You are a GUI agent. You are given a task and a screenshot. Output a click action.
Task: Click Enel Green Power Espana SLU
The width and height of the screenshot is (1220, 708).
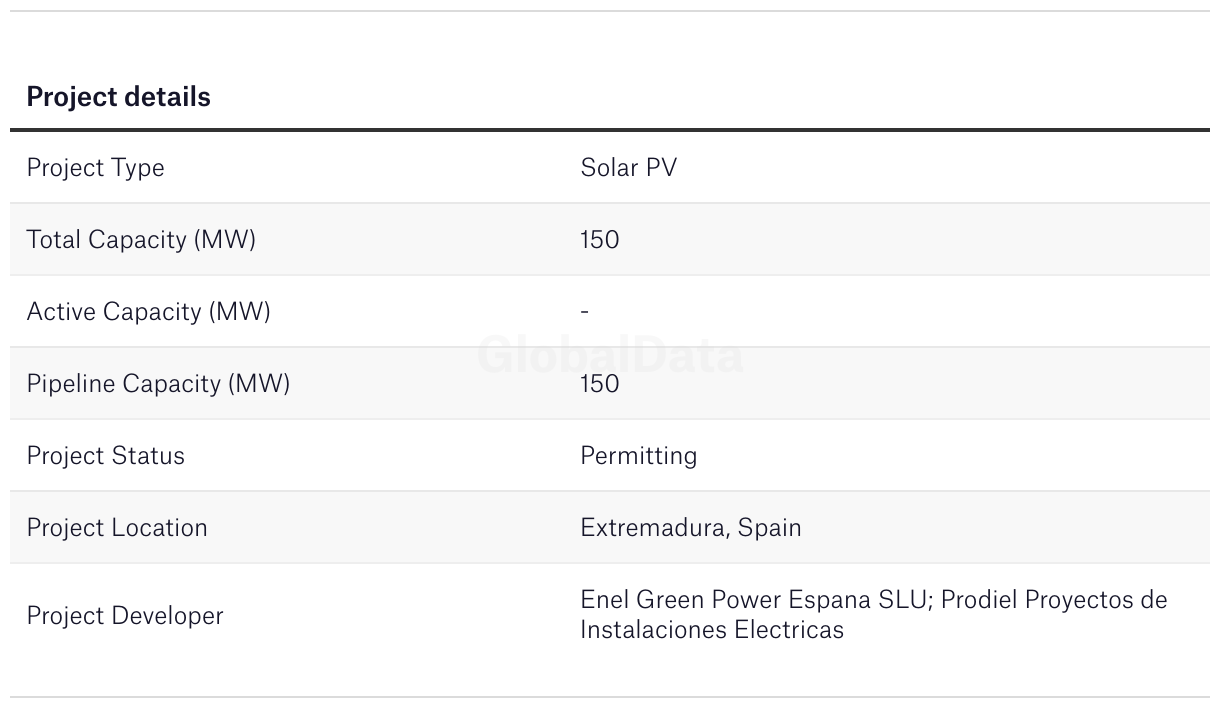click(755, 600)
